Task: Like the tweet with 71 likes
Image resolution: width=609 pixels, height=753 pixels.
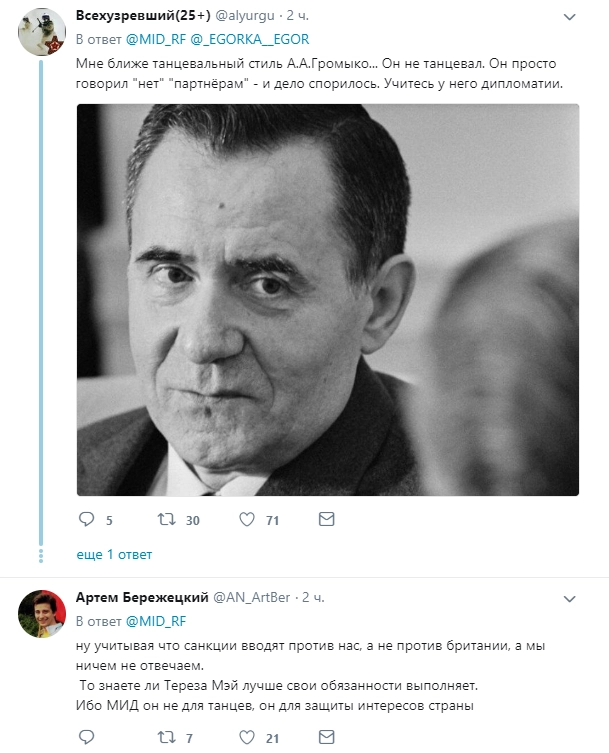Action: click(246, 520)
